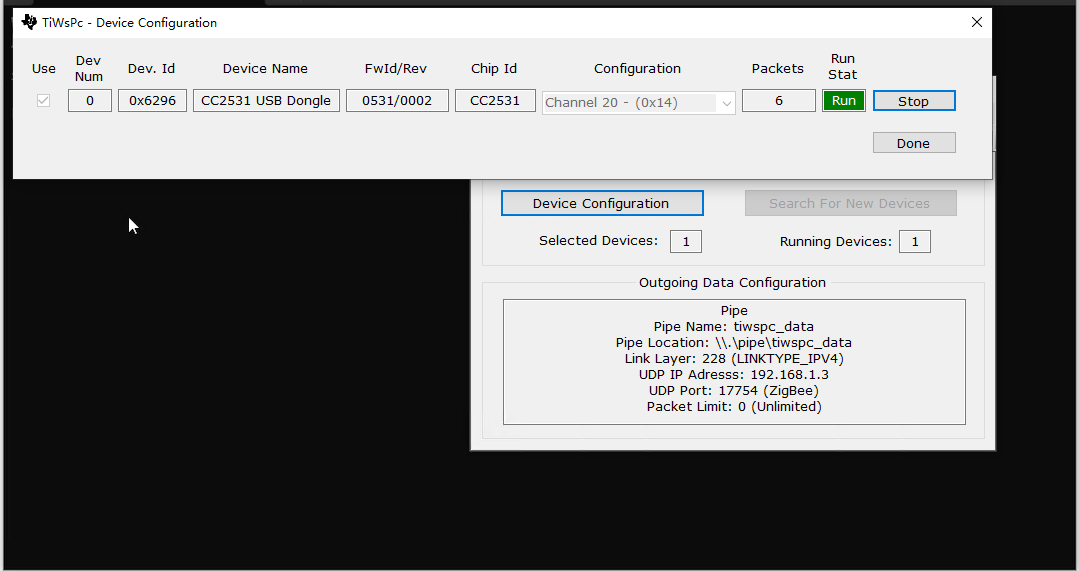The height and width of the screenshot is (571, 1079).
Task: Open Device Configuration from main window
Action: [602, 203]
